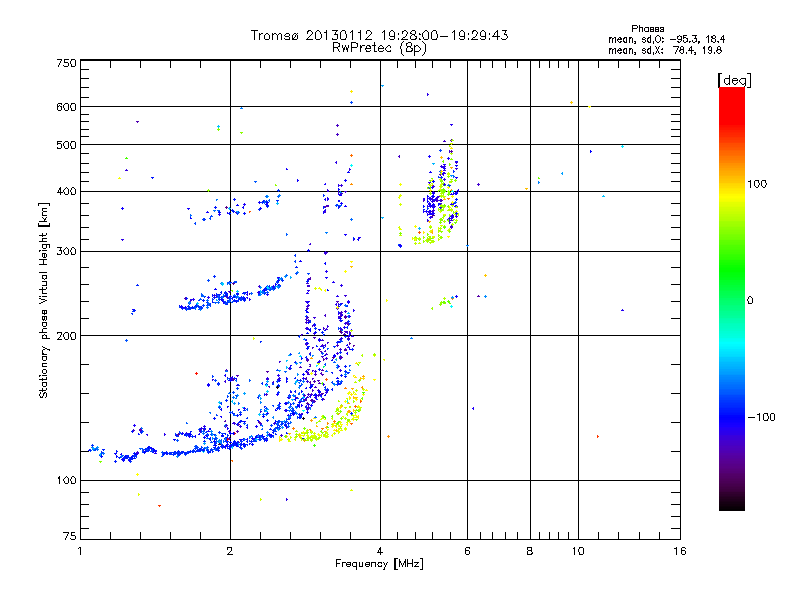Screen dimensions: 800x600
Task: Click the 200 y-axis tick label
Action: pyautogui.click(x=66, y=336)
